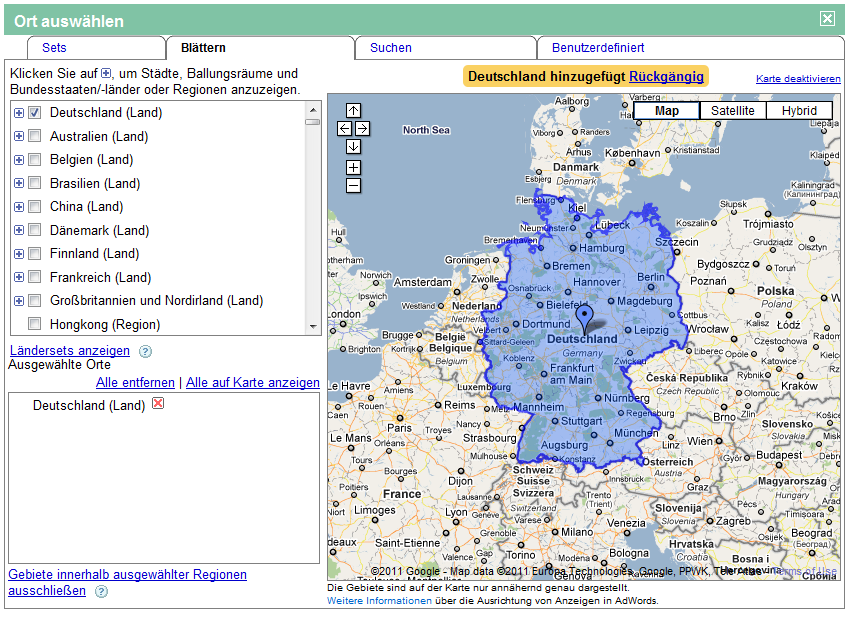Check the Frankreich (Land) checkbox

[x=35, y=277]
